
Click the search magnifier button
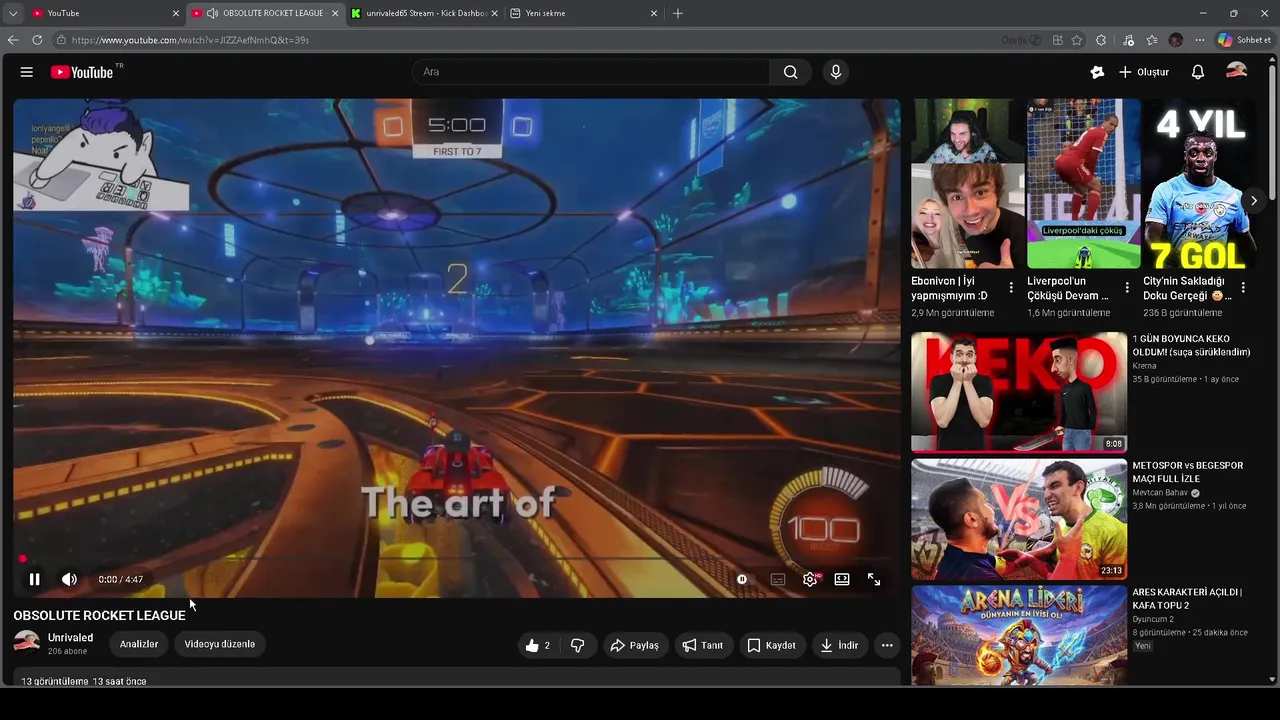(790, 72)
